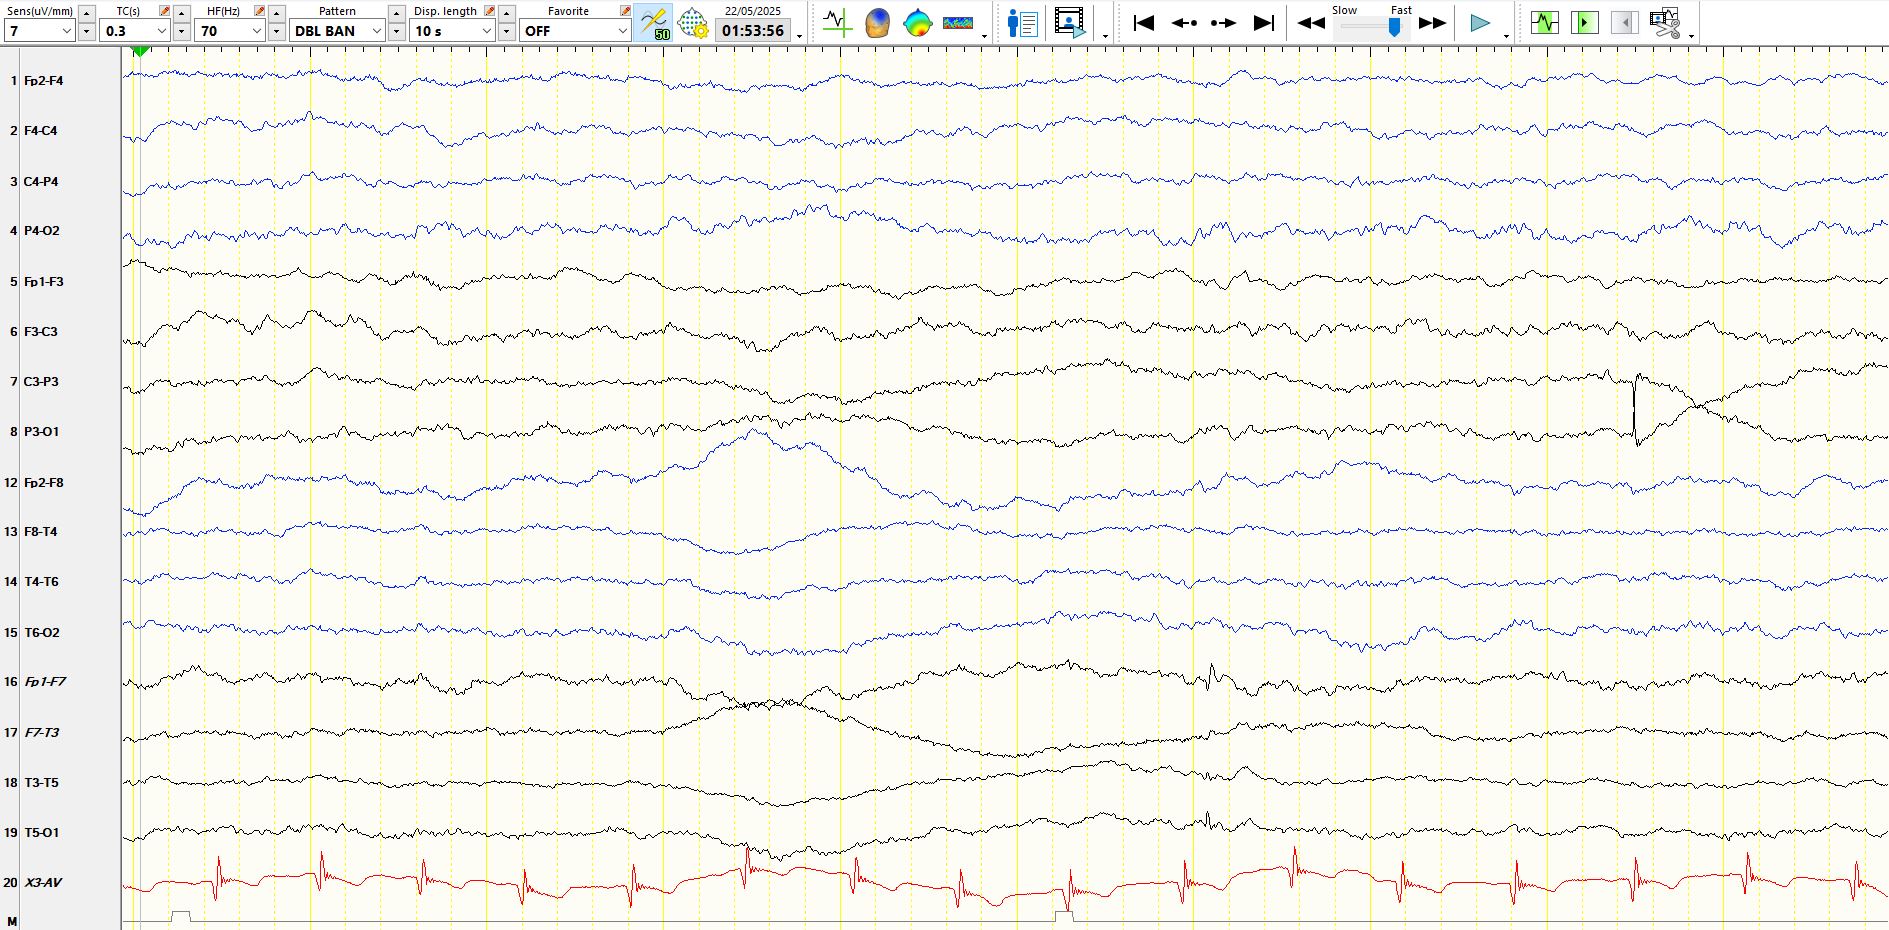
Task: Open the video clip cutting tool
Action: pos(1665,22)
